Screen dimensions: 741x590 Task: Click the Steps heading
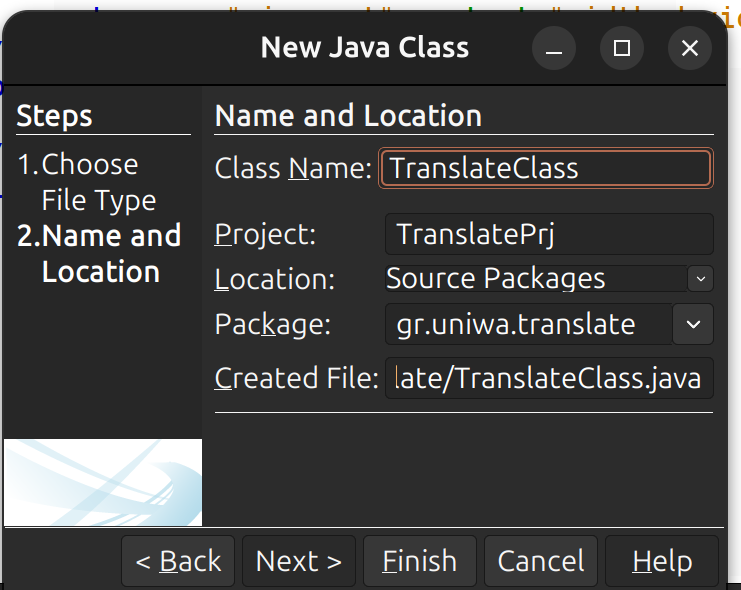pyautogui.click(x=54, y=116)
